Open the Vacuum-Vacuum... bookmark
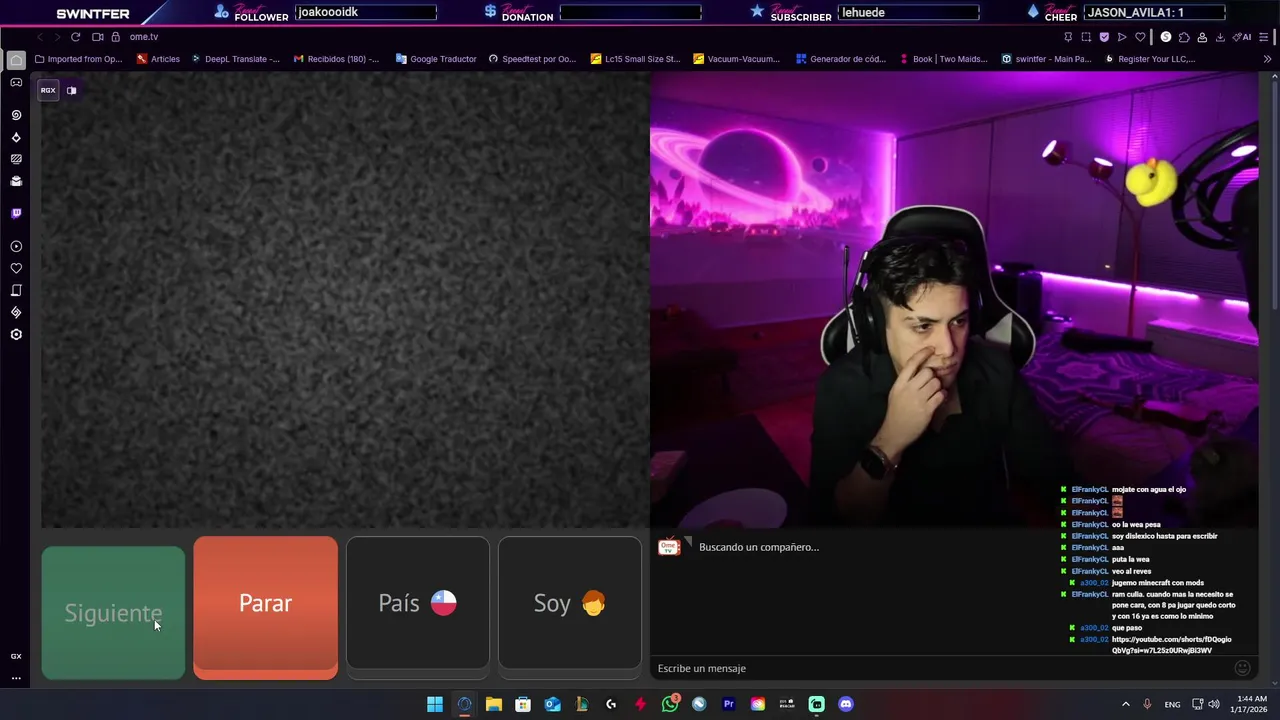Image resolution: width=1280 pixels, height=720 pixels. pyautogui.click(x=736, y=59)
